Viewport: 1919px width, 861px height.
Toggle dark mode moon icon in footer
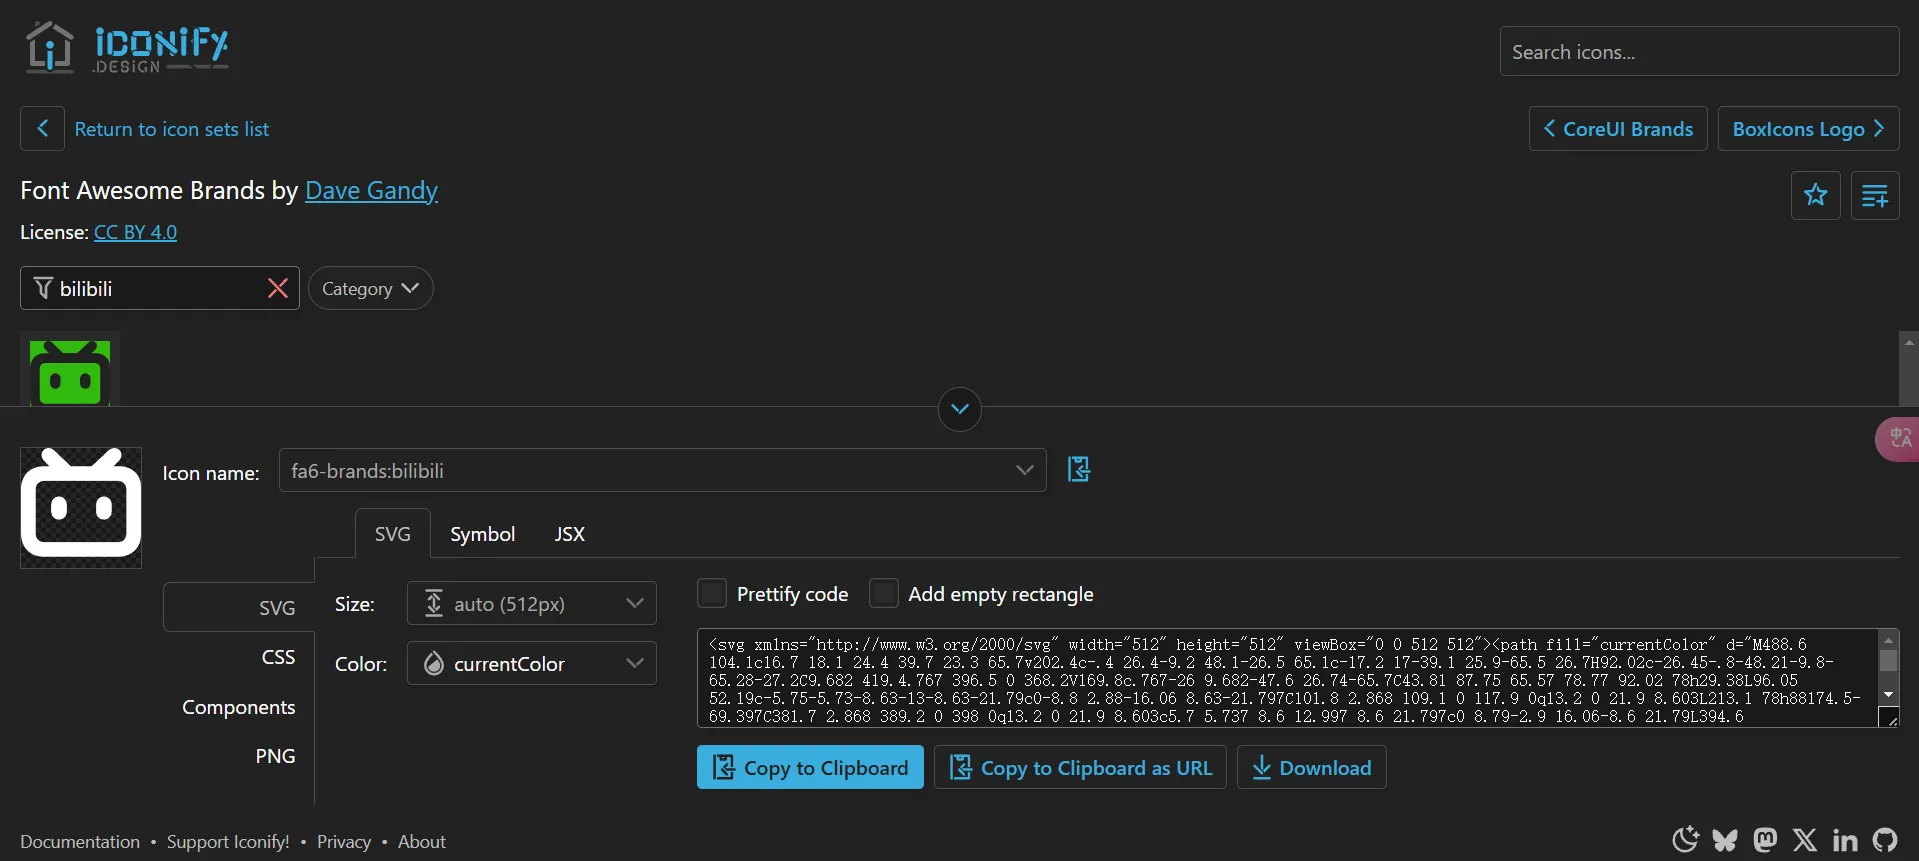click(x=1686, y=839)
